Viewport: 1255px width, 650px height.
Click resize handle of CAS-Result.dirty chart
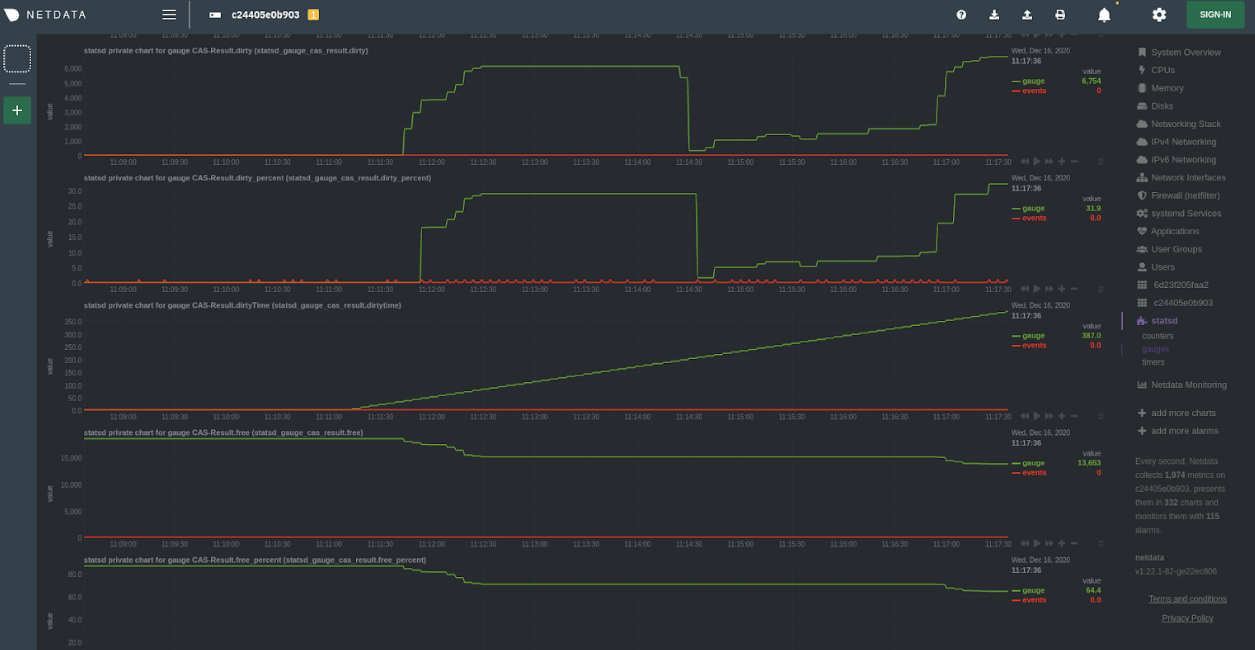[1101, 161]
